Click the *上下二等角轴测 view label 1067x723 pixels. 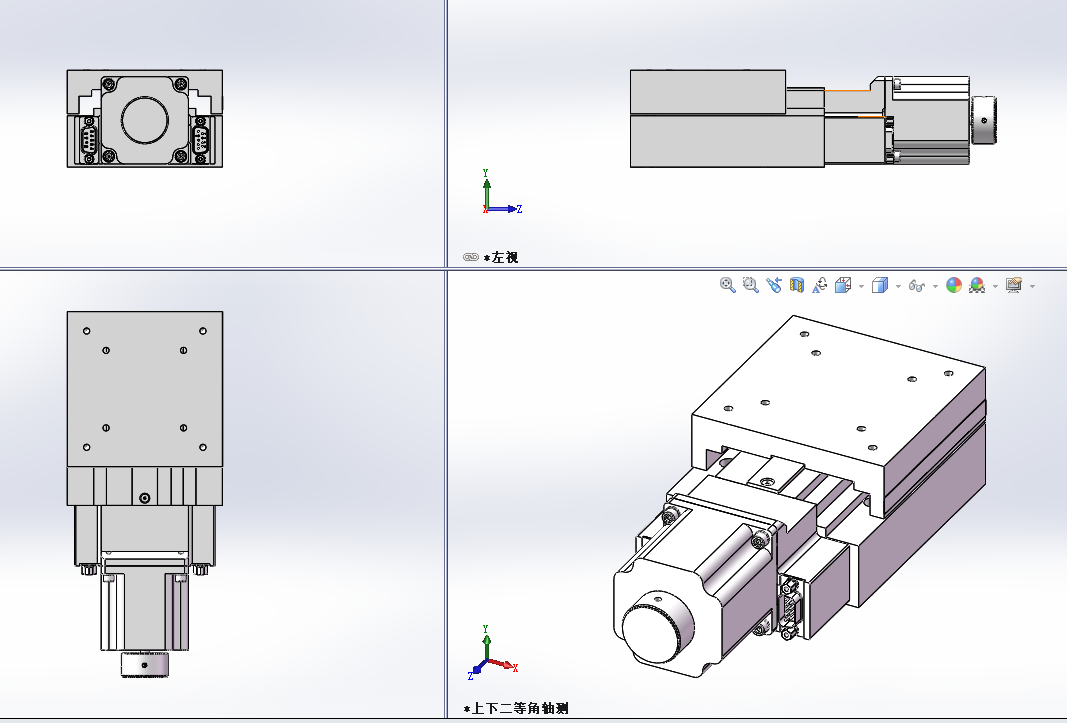point(516,709)
